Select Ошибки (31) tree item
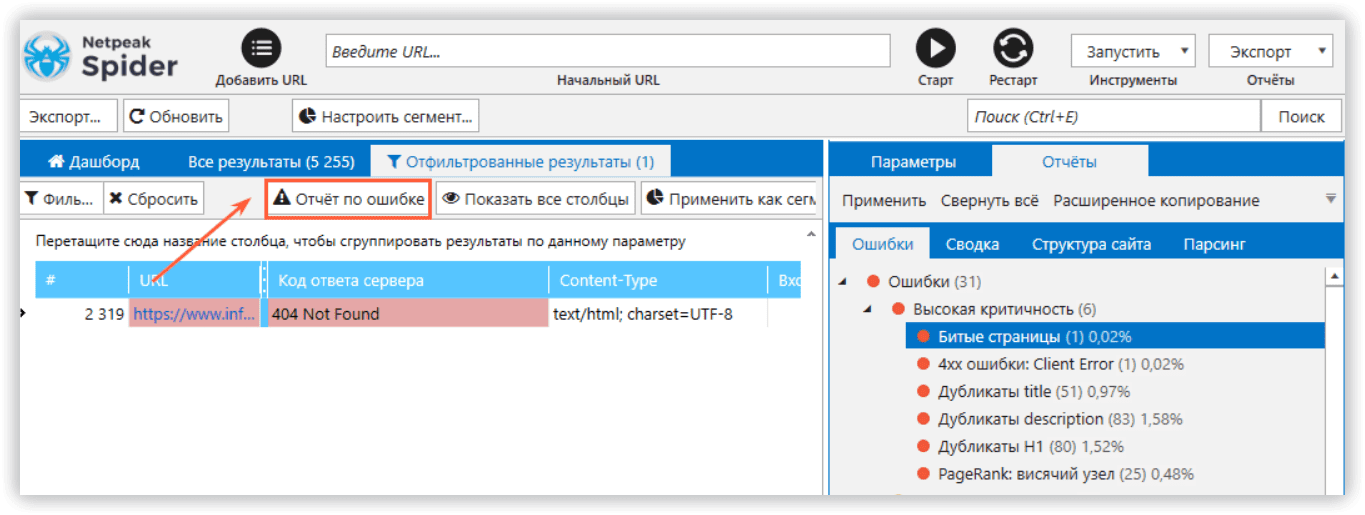Viewport: 1365px width, 515px height. coord(935,282)
